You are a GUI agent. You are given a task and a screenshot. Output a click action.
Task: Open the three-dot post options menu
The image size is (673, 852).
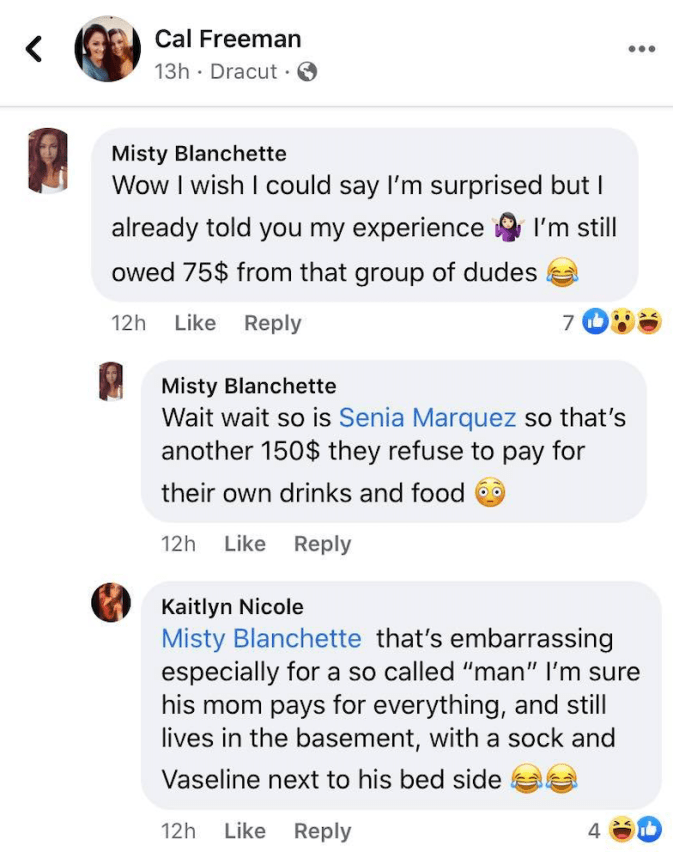(641, 48)
